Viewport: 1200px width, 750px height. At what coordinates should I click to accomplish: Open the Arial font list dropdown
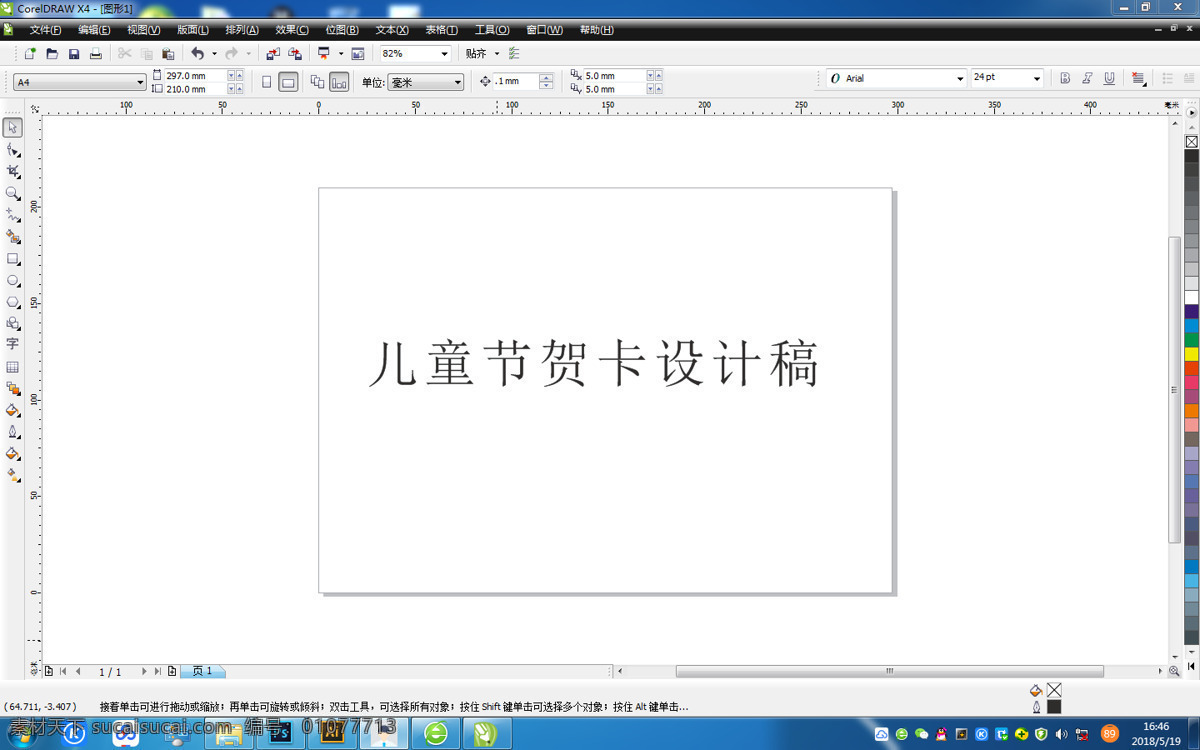(960, 78)
